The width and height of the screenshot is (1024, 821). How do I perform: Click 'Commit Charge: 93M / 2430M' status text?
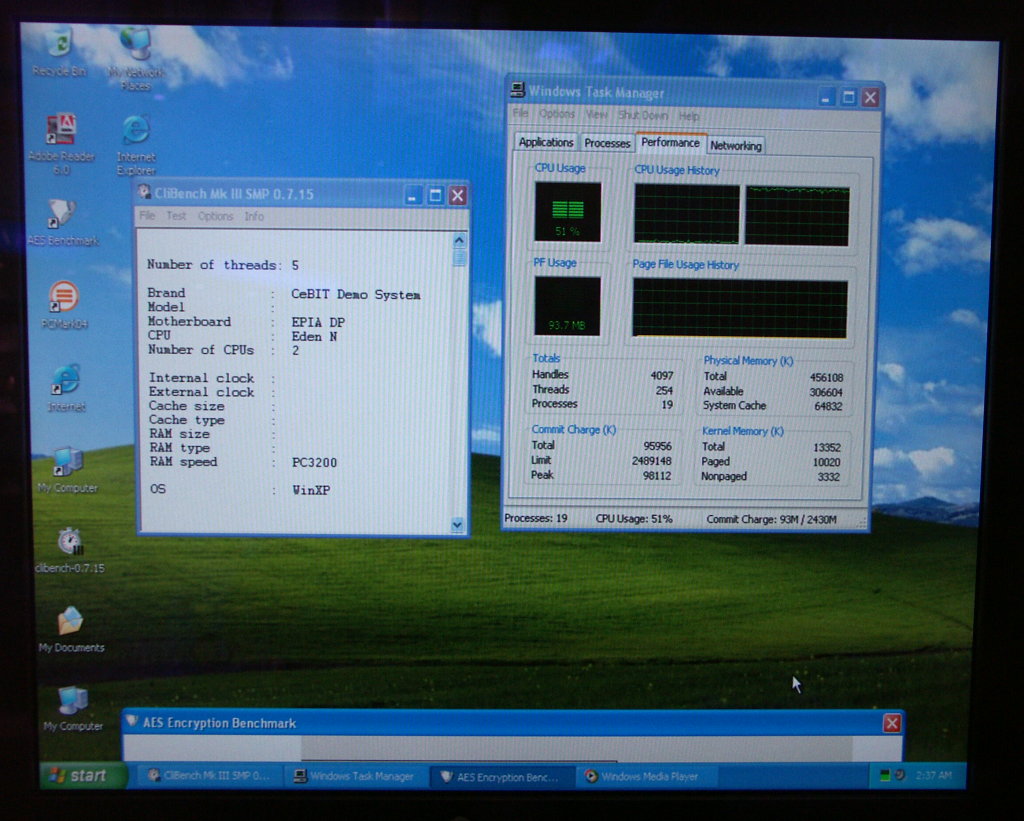coord(771,519)
